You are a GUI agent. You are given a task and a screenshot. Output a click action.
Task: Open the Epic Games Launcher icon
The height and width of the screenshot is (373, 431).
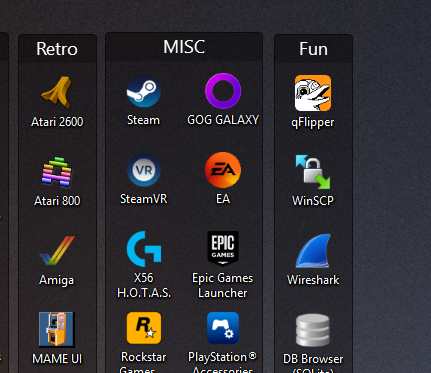pos(223,249)
